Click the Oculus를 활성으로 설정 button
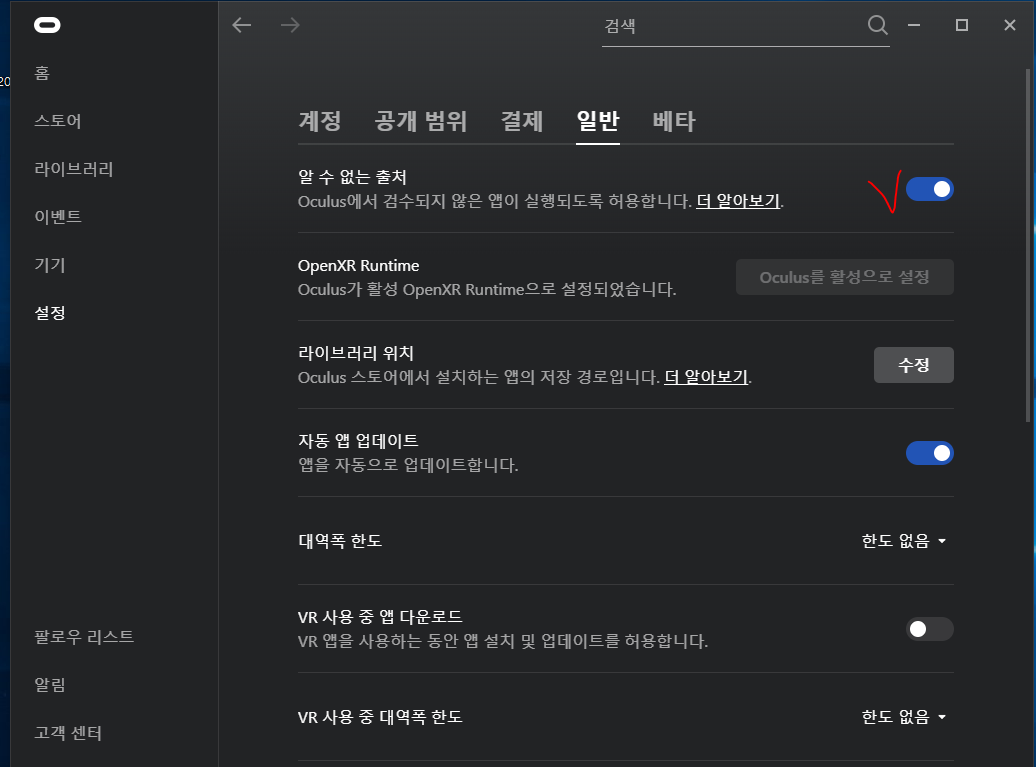Viewport: 1036px width, 767px height. coord(844,277)
